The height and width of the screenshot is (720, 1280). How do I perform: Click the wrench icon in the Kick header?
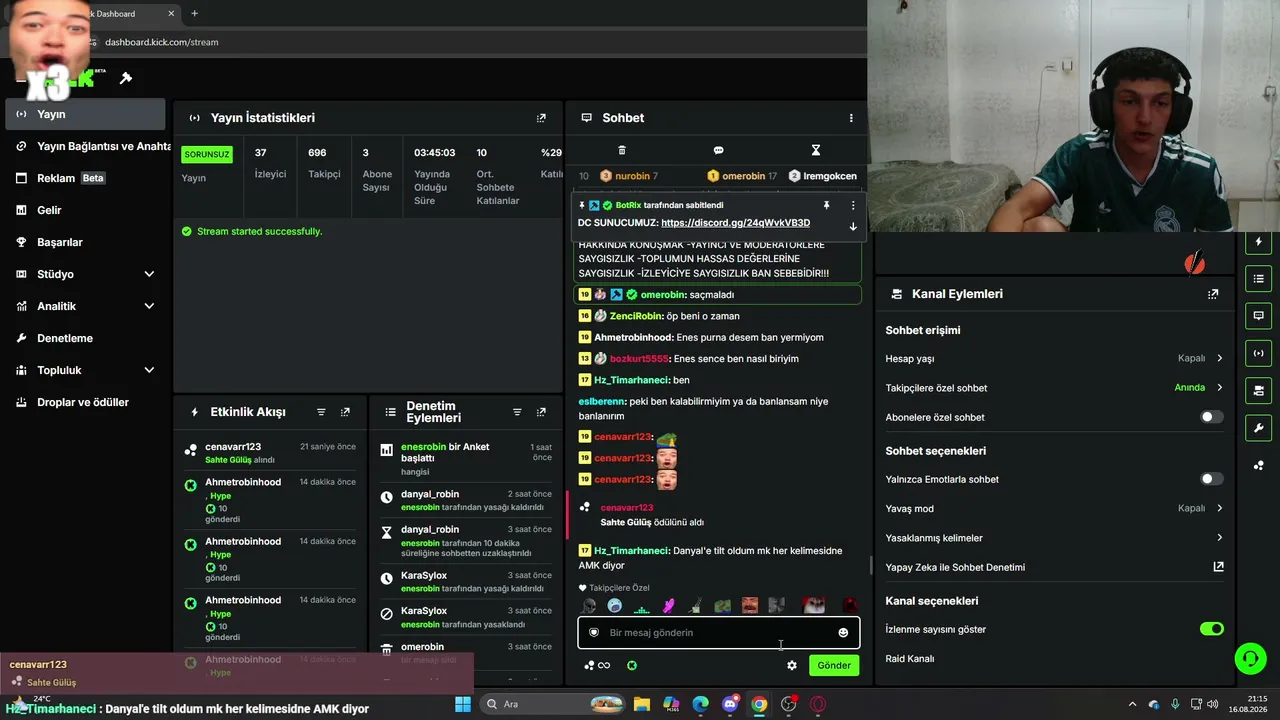(x=126, y=78)
